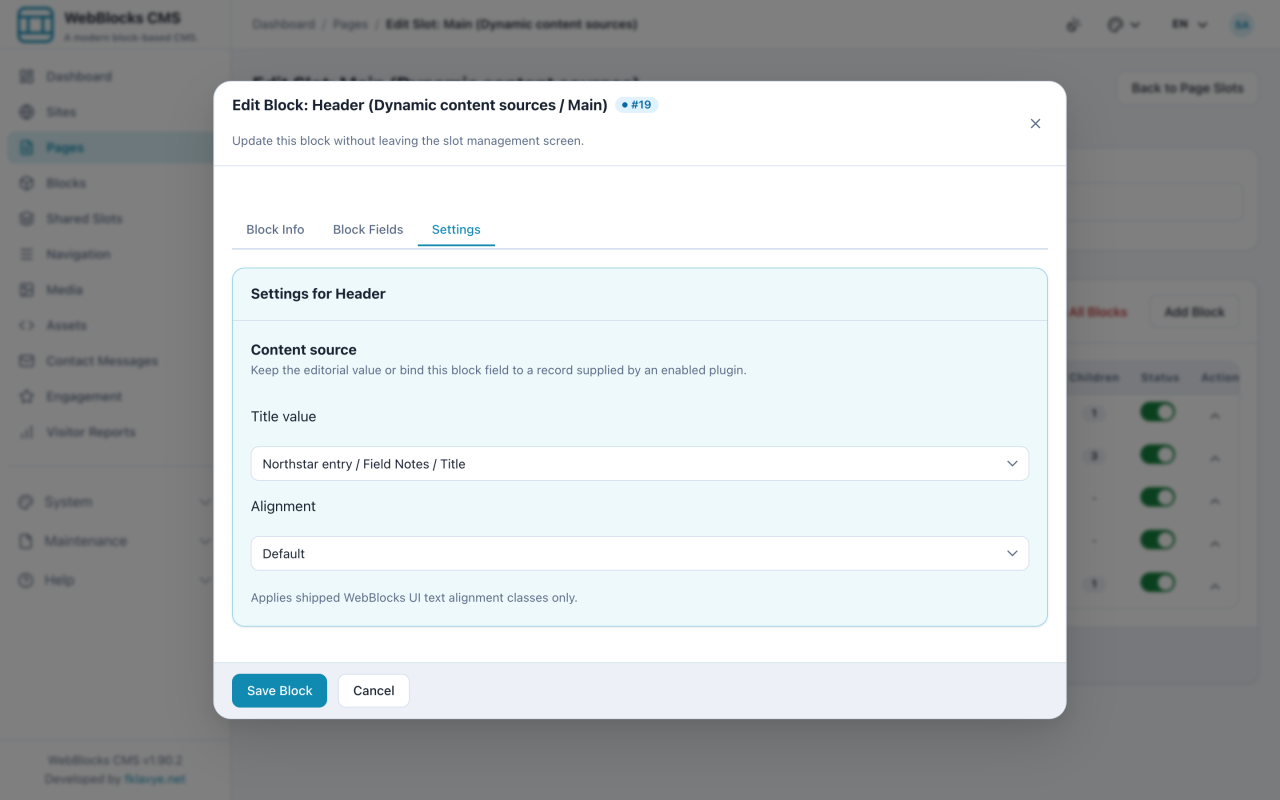Select the Settings tab

click(x=456, y=230)
